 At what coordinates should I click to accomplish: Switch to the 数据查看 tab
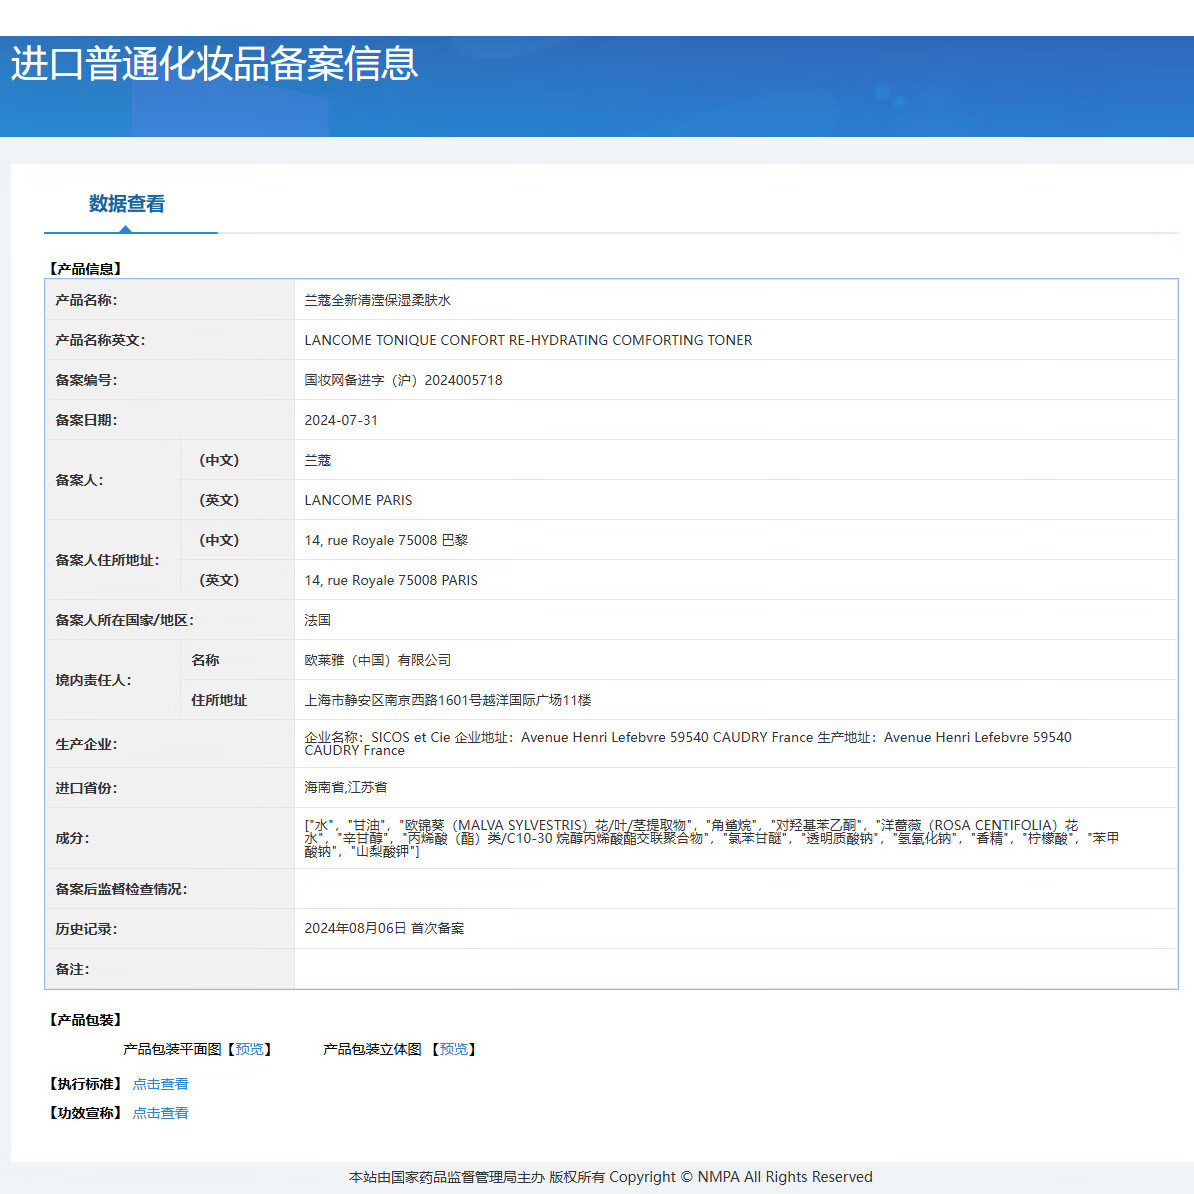point(127,204)
